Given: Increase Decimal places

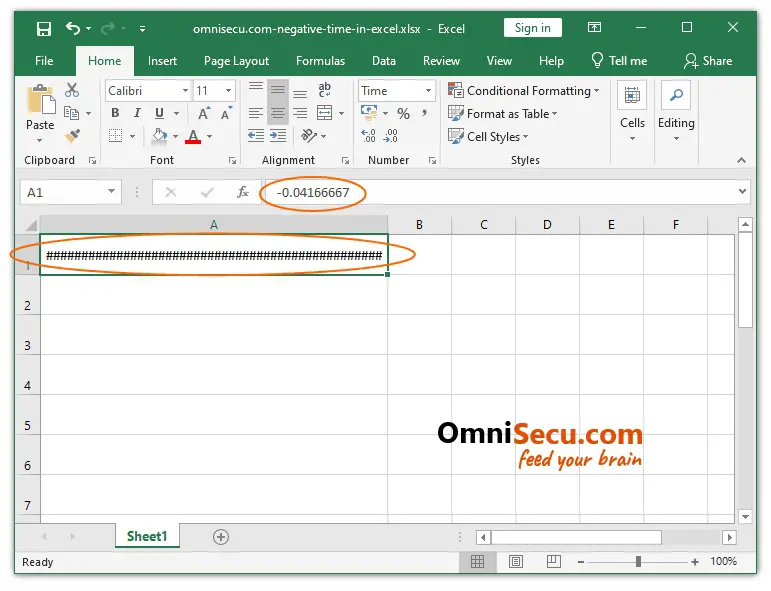Looking at the screenshot, I should 368,136.
